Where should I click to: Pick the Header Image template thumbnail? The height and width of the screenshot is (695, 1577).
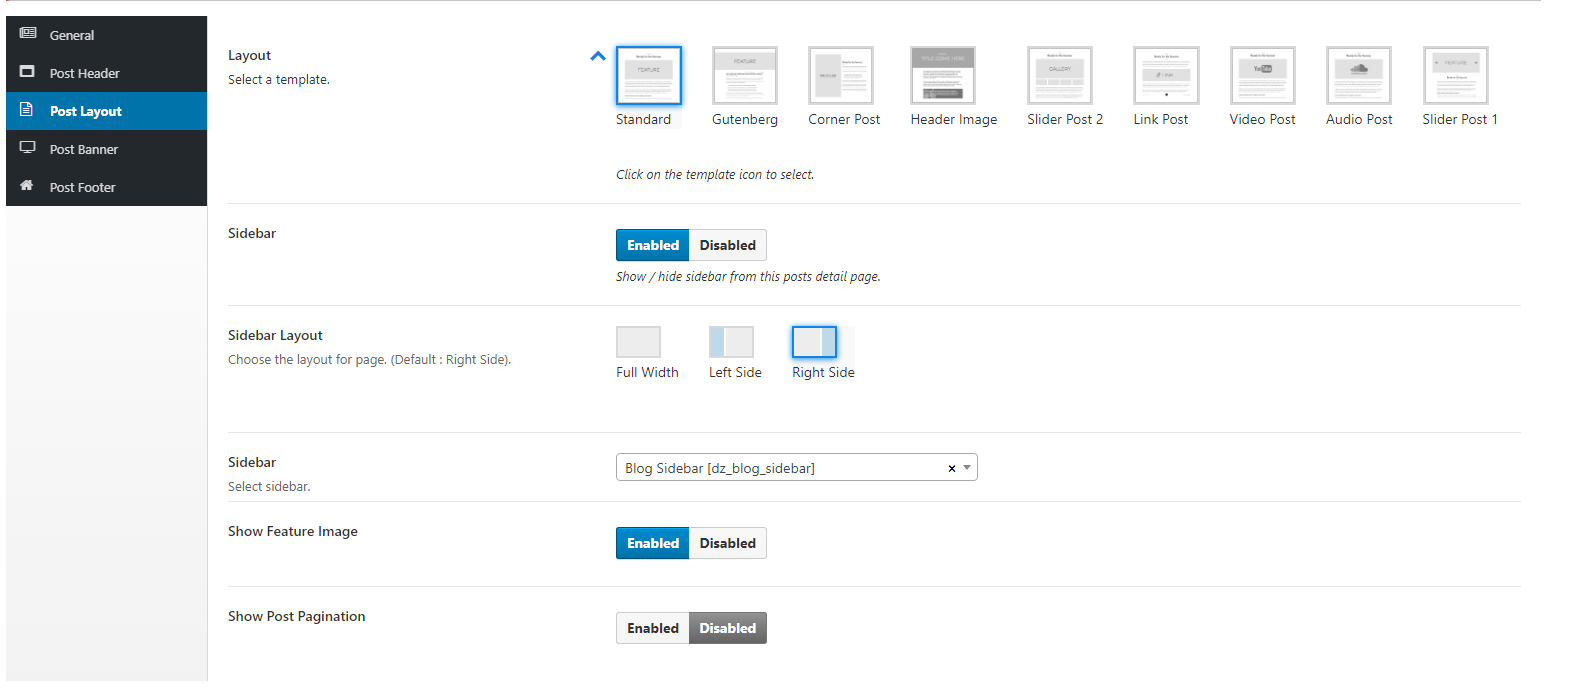pyautogui.click(x=942, y=76)
